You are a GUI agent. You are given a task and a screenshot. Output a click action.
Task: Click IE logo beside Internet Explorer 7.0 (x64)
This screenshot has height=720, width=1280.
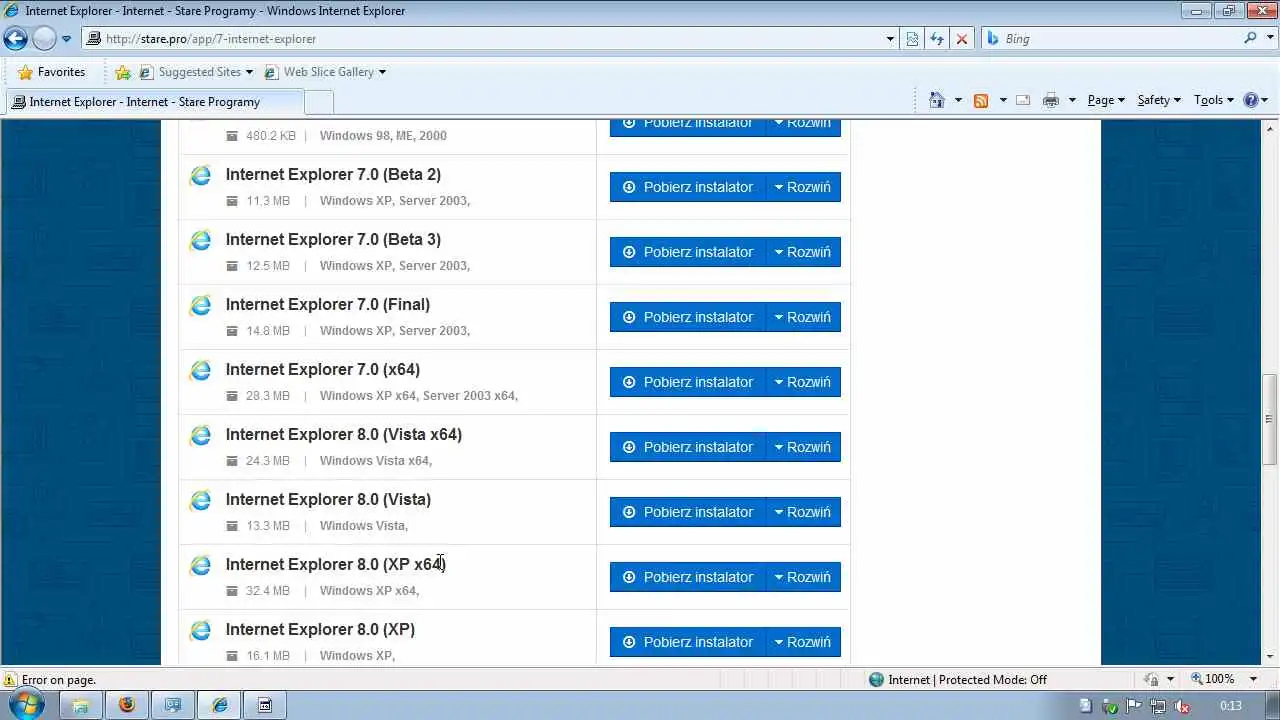pyautogui.click(x=200, y=370)
